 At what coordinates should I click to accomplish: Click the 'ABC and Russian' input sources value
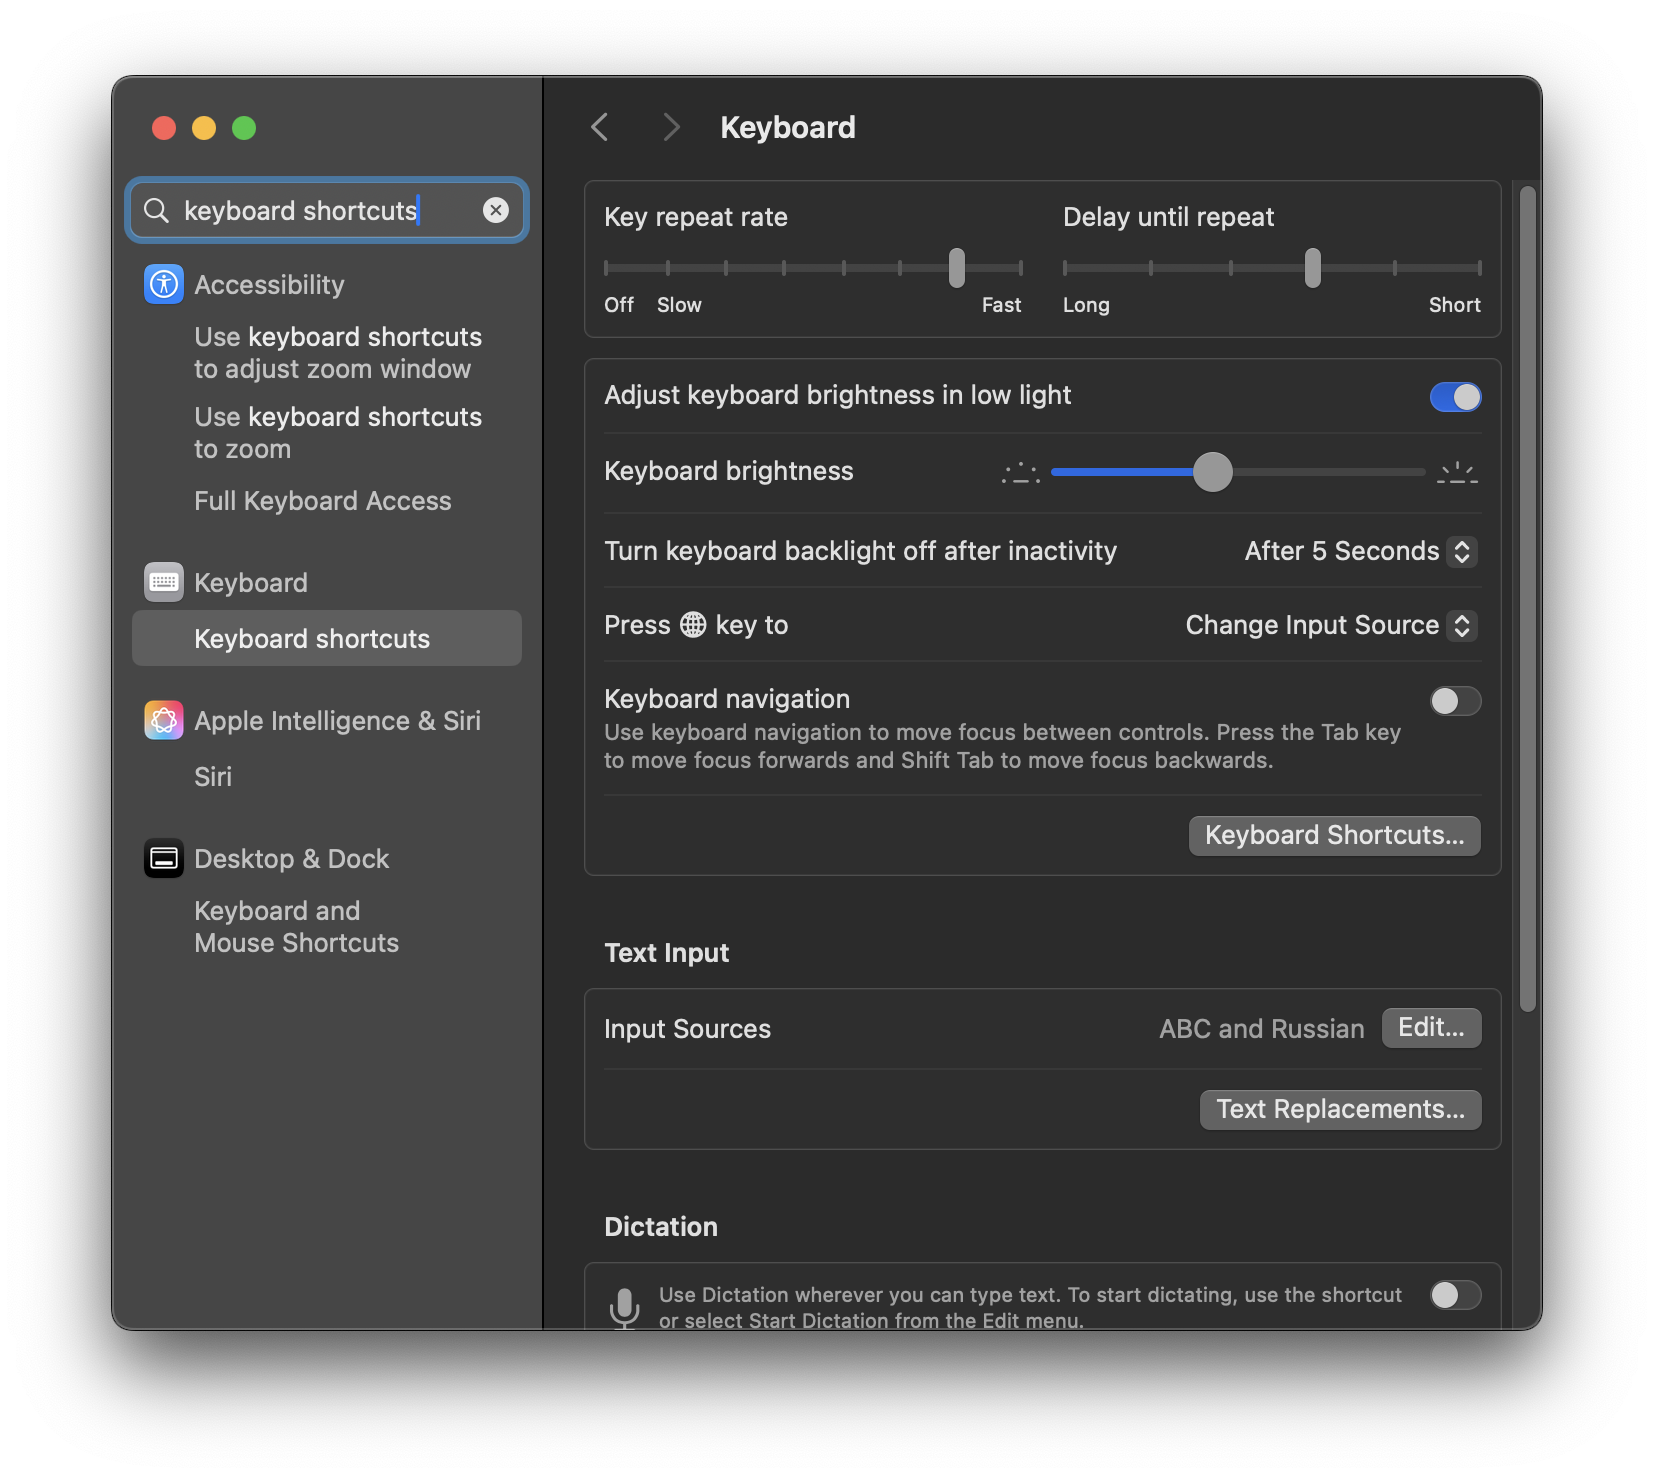coord(1262,1029)
